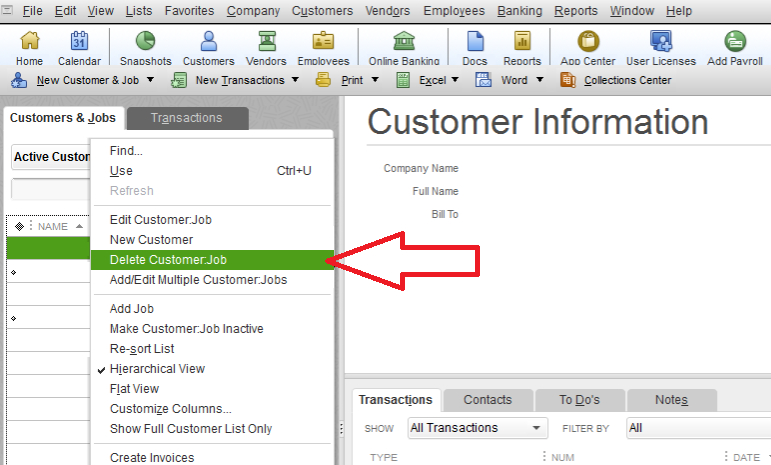Open the Vendors icon
The height and width of the screenshot is (465, 771).
(x=267, y=41)
